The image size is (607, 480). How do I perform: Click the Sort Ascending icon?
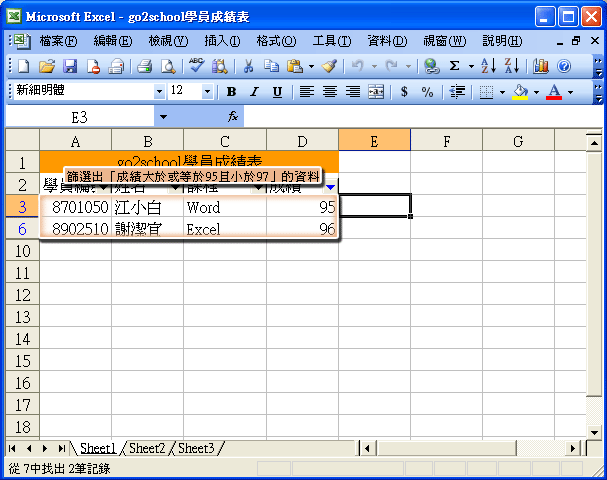[488, 66]
